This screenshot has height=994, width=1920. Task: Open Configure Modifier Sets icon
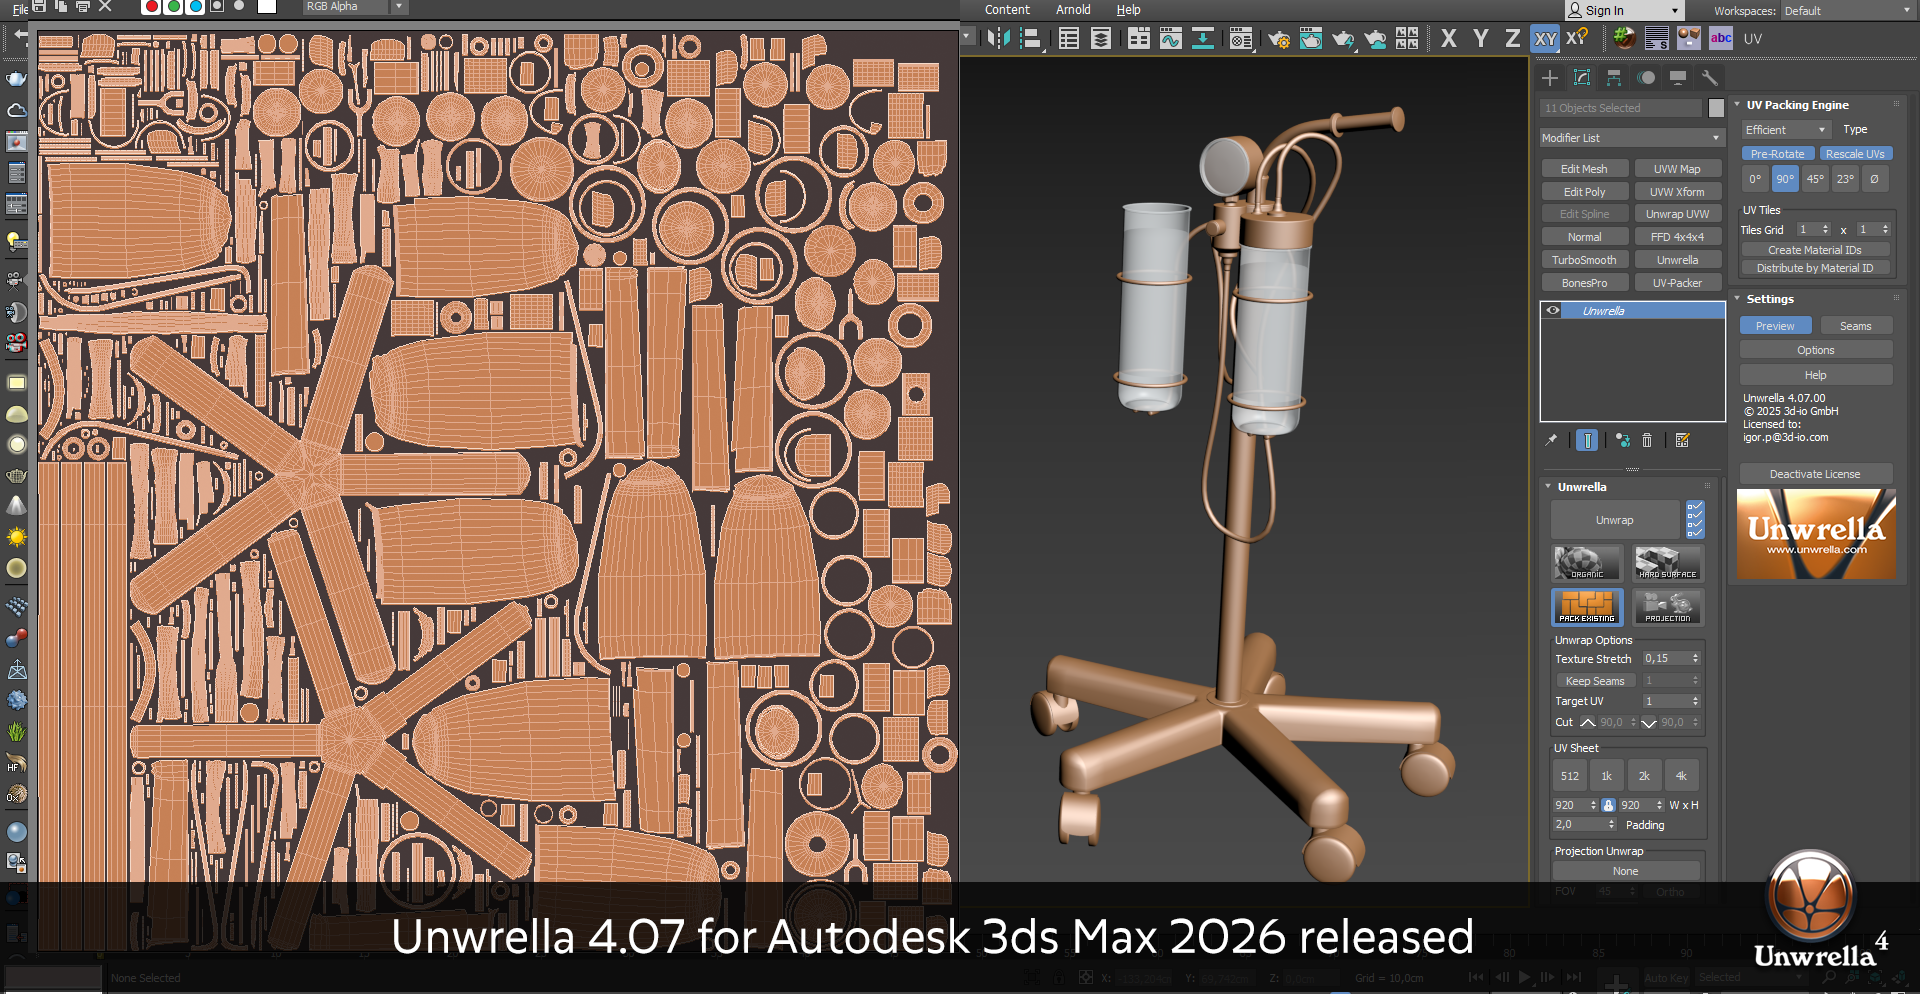click(x=1682, y=440)
